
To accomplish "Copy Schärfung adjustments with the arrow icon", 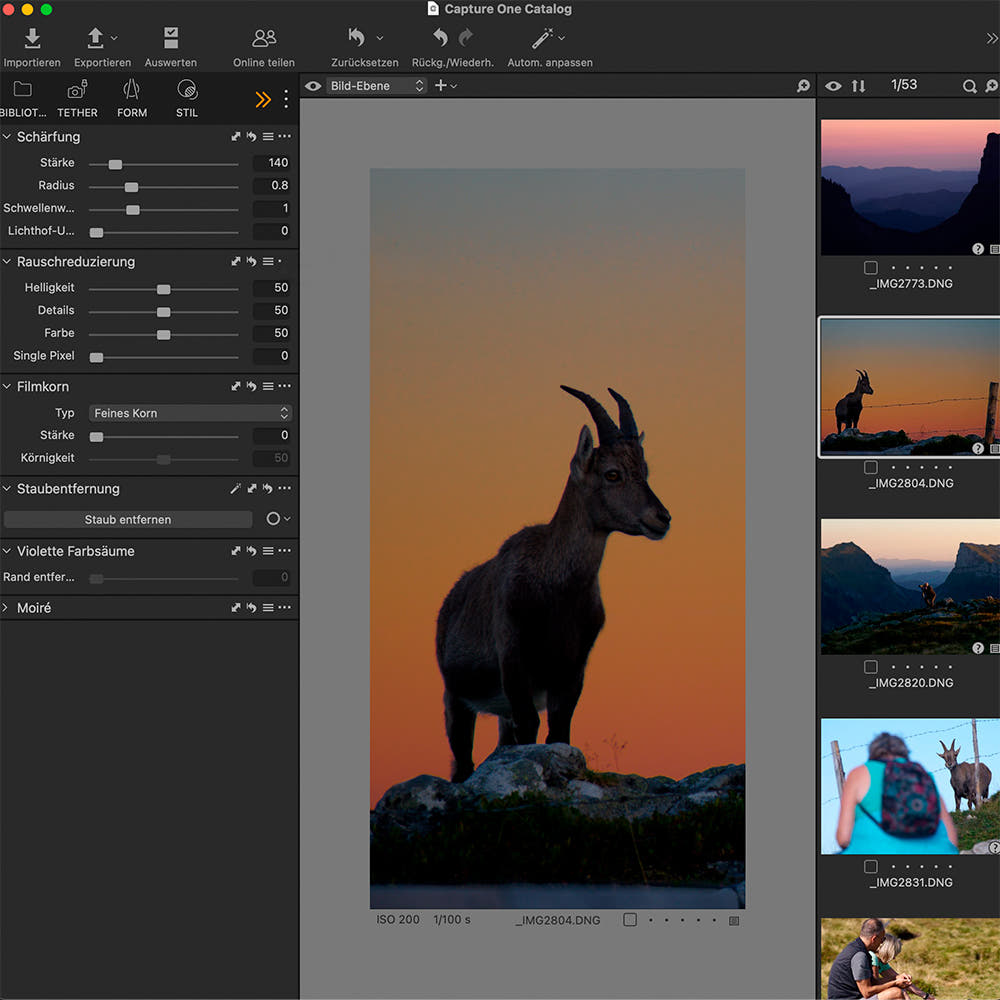I will coord(236,136).
